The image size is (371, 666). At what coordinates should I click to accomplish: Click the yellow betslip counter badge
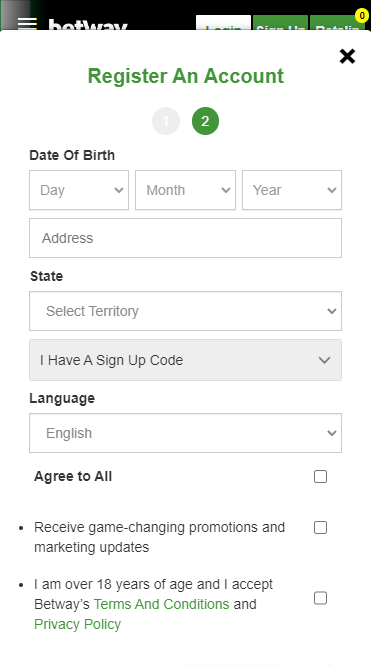click(x=362, y=16)
